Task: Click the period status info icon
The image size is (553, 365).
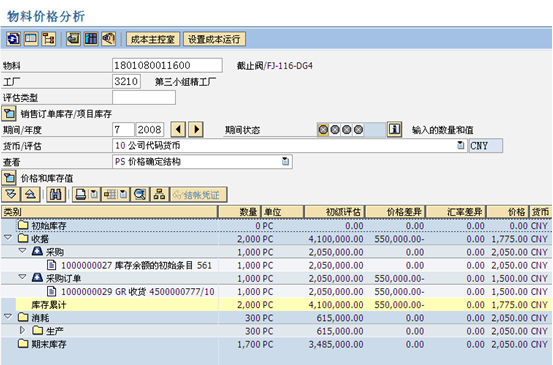Action: click(394, 129)
